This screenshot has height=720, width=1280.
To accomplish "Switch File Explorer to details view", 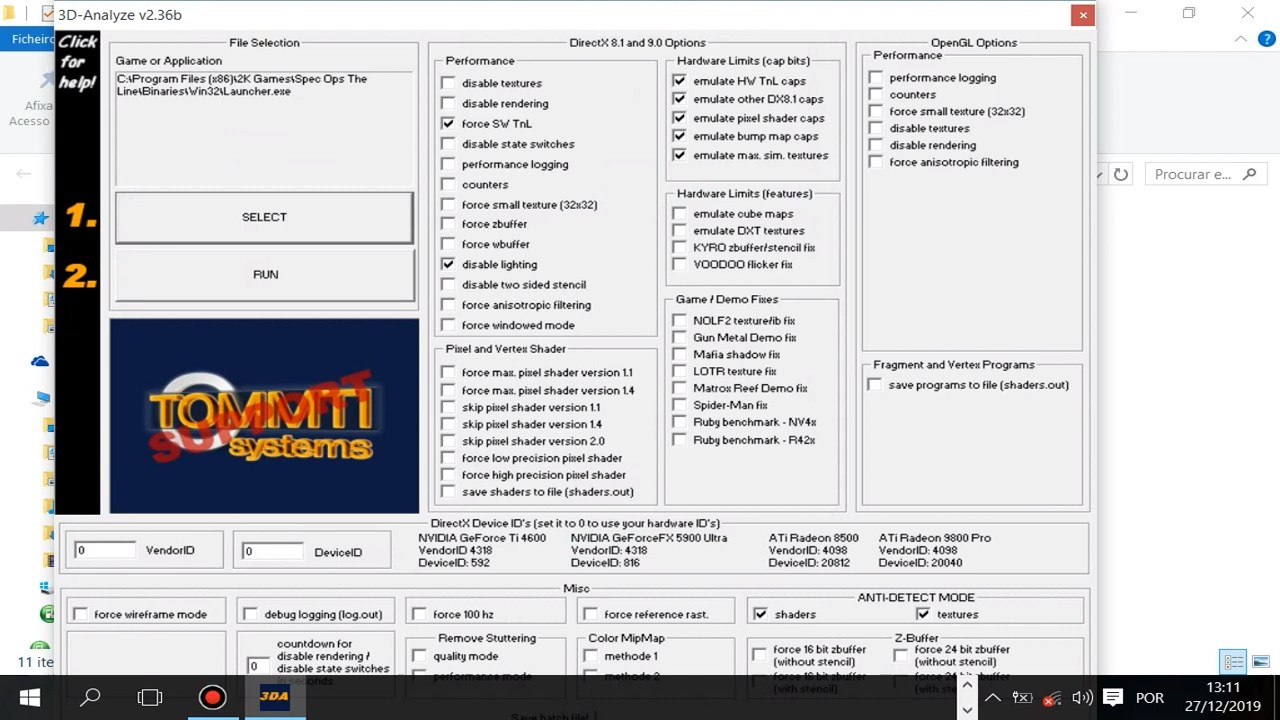I will [1234, 662].
